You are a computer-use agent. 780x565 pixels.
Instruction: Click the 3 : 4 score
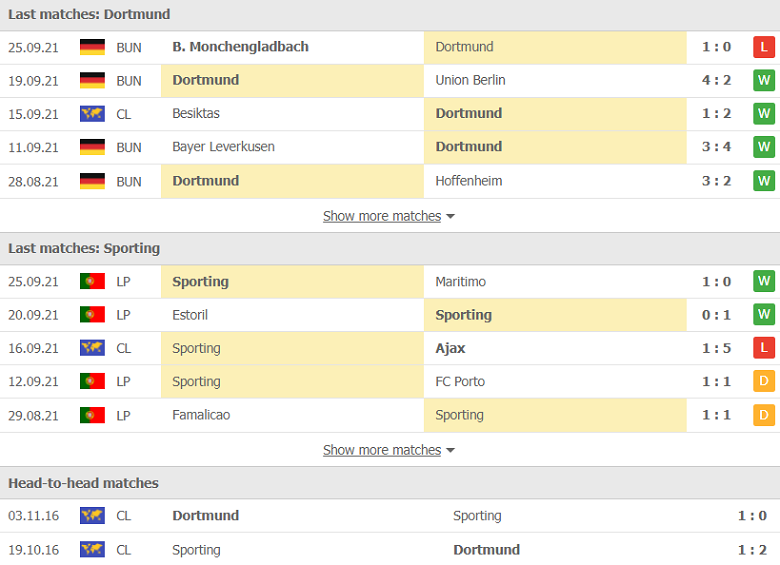[716, 147]
